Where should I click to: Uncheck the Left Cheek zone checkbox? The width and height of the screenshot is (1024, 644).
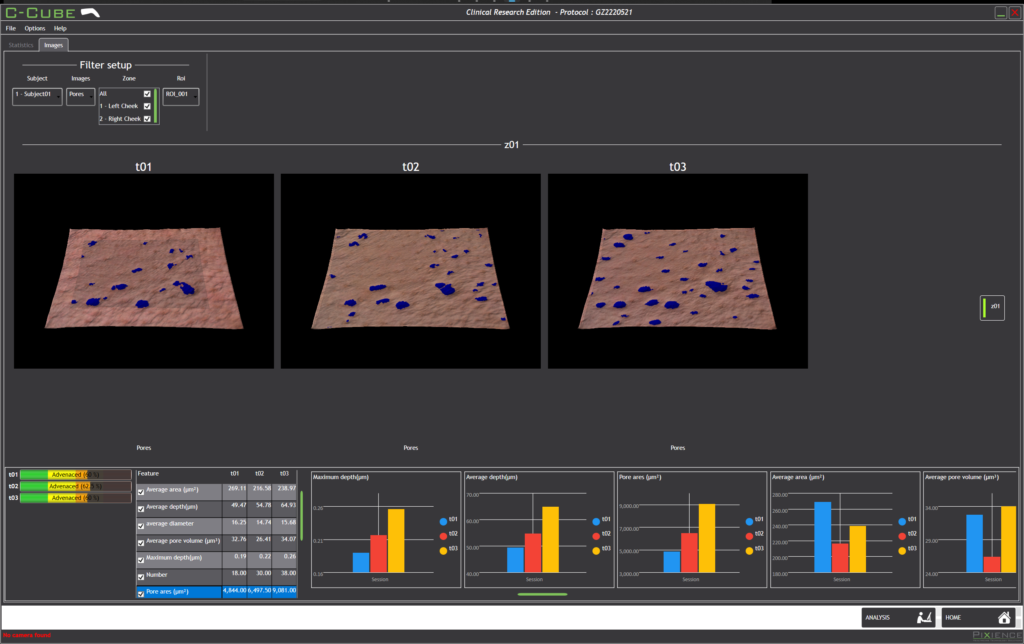point(147,106)
